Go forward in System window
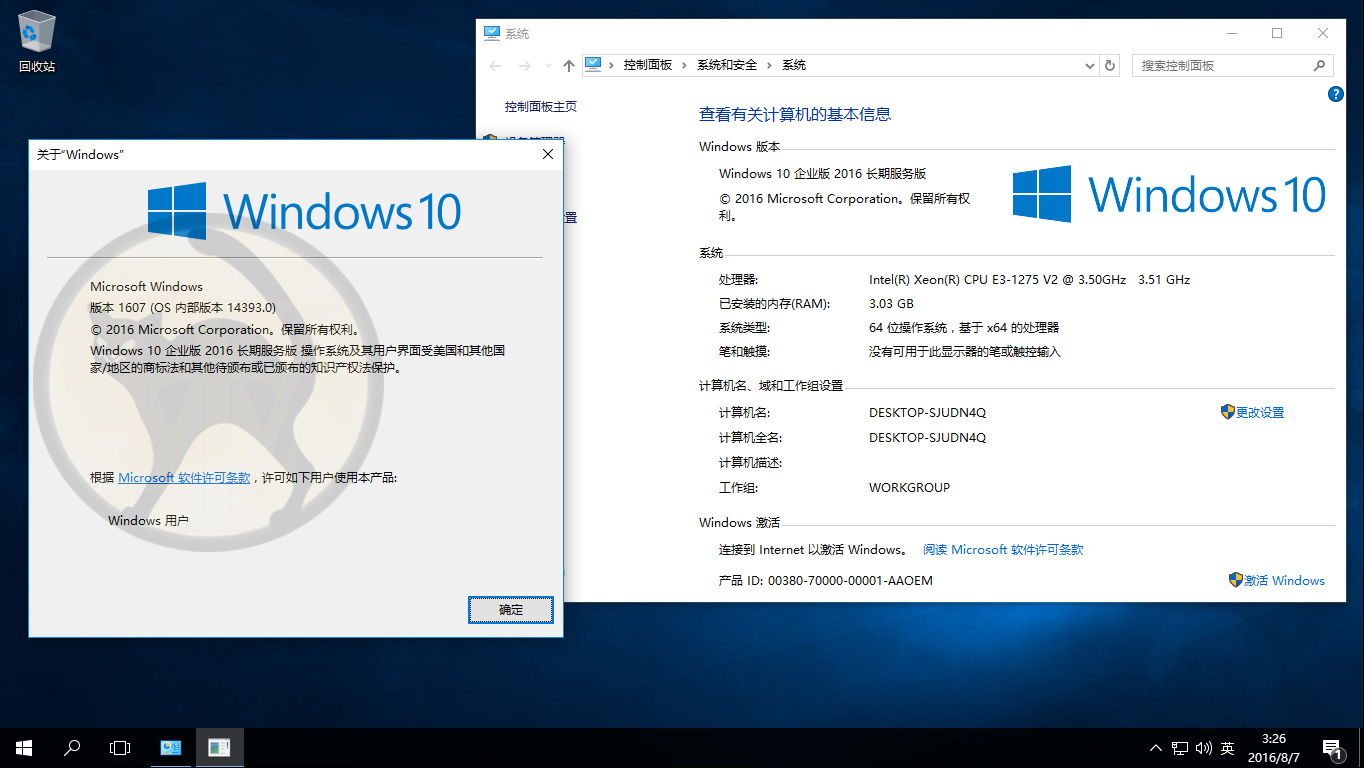 tap(525, 65)
